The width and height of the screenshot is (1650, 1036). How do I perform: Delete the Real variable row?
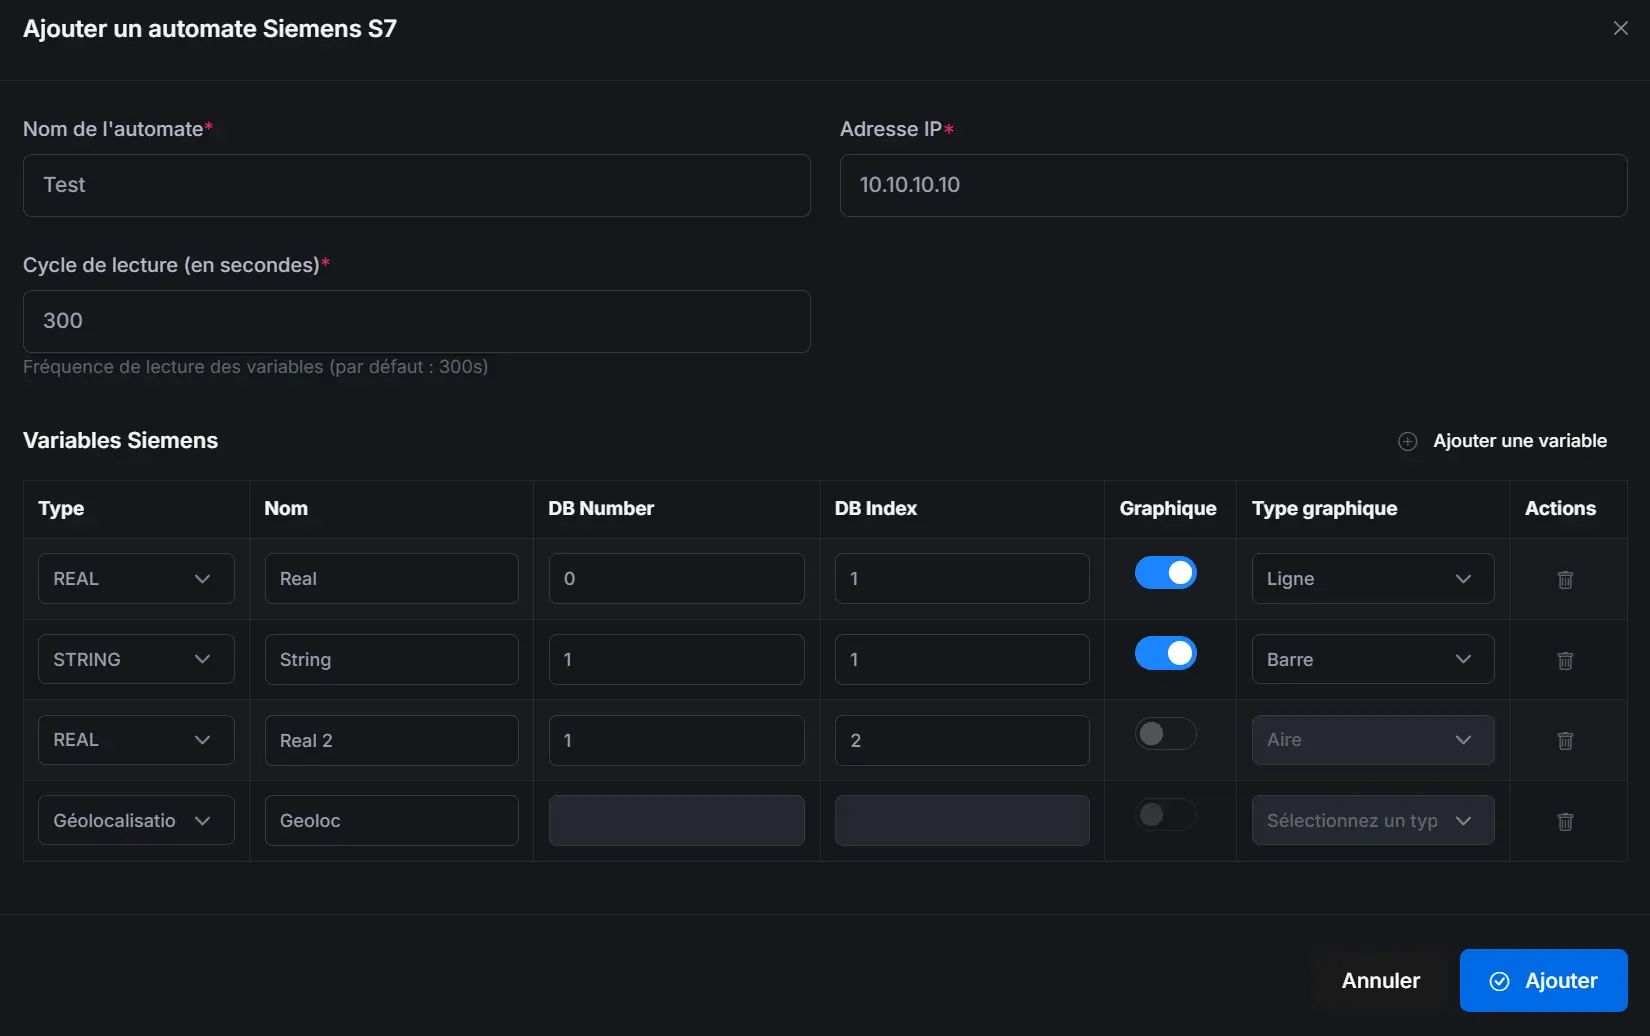(x=1566, y=579)
